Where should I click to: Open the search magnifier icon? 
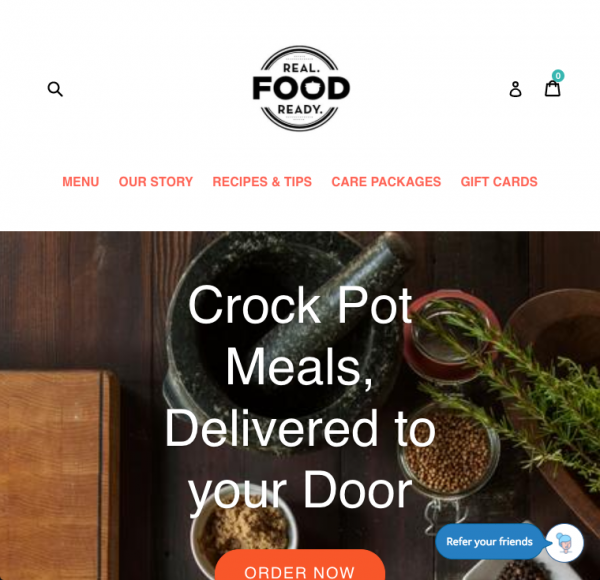point(55,89)
